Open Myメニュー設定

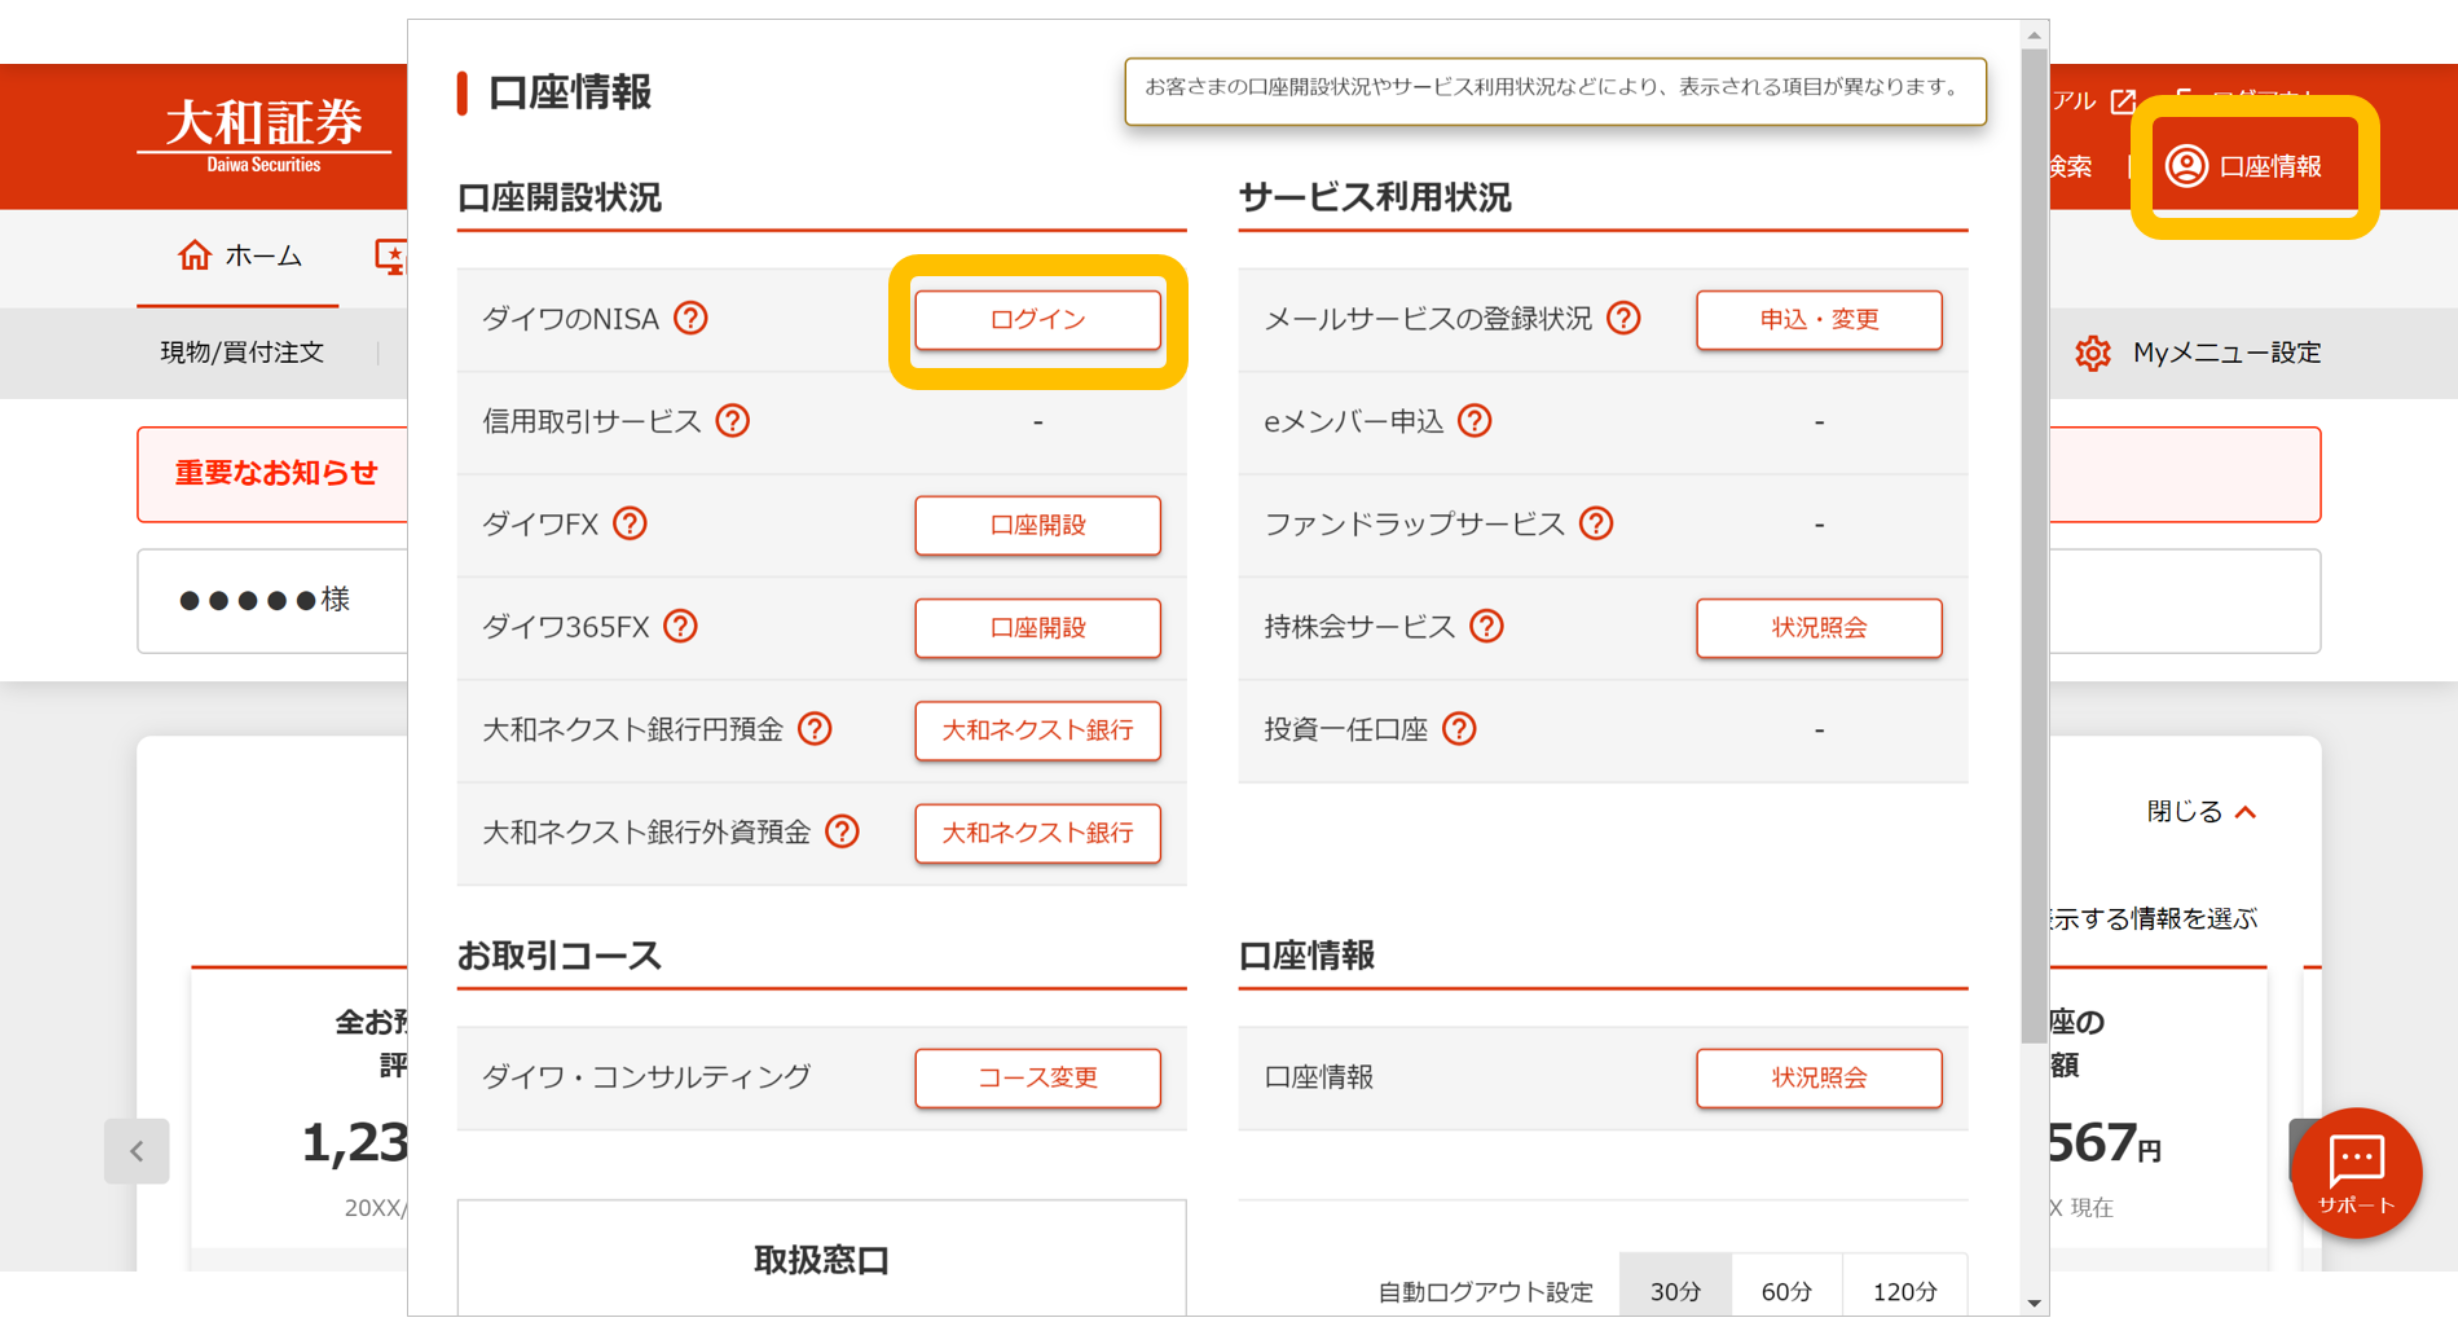click(2197, 353)
